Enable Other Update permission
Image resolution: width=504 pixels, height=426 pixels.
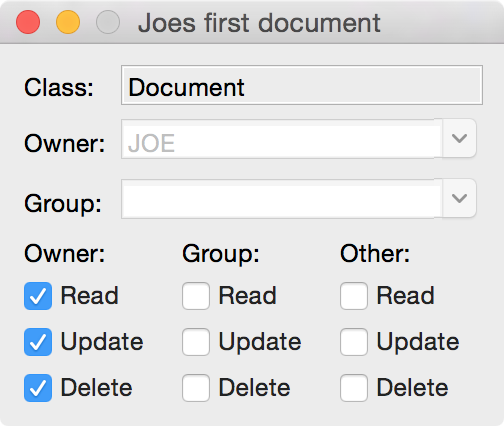354,342
